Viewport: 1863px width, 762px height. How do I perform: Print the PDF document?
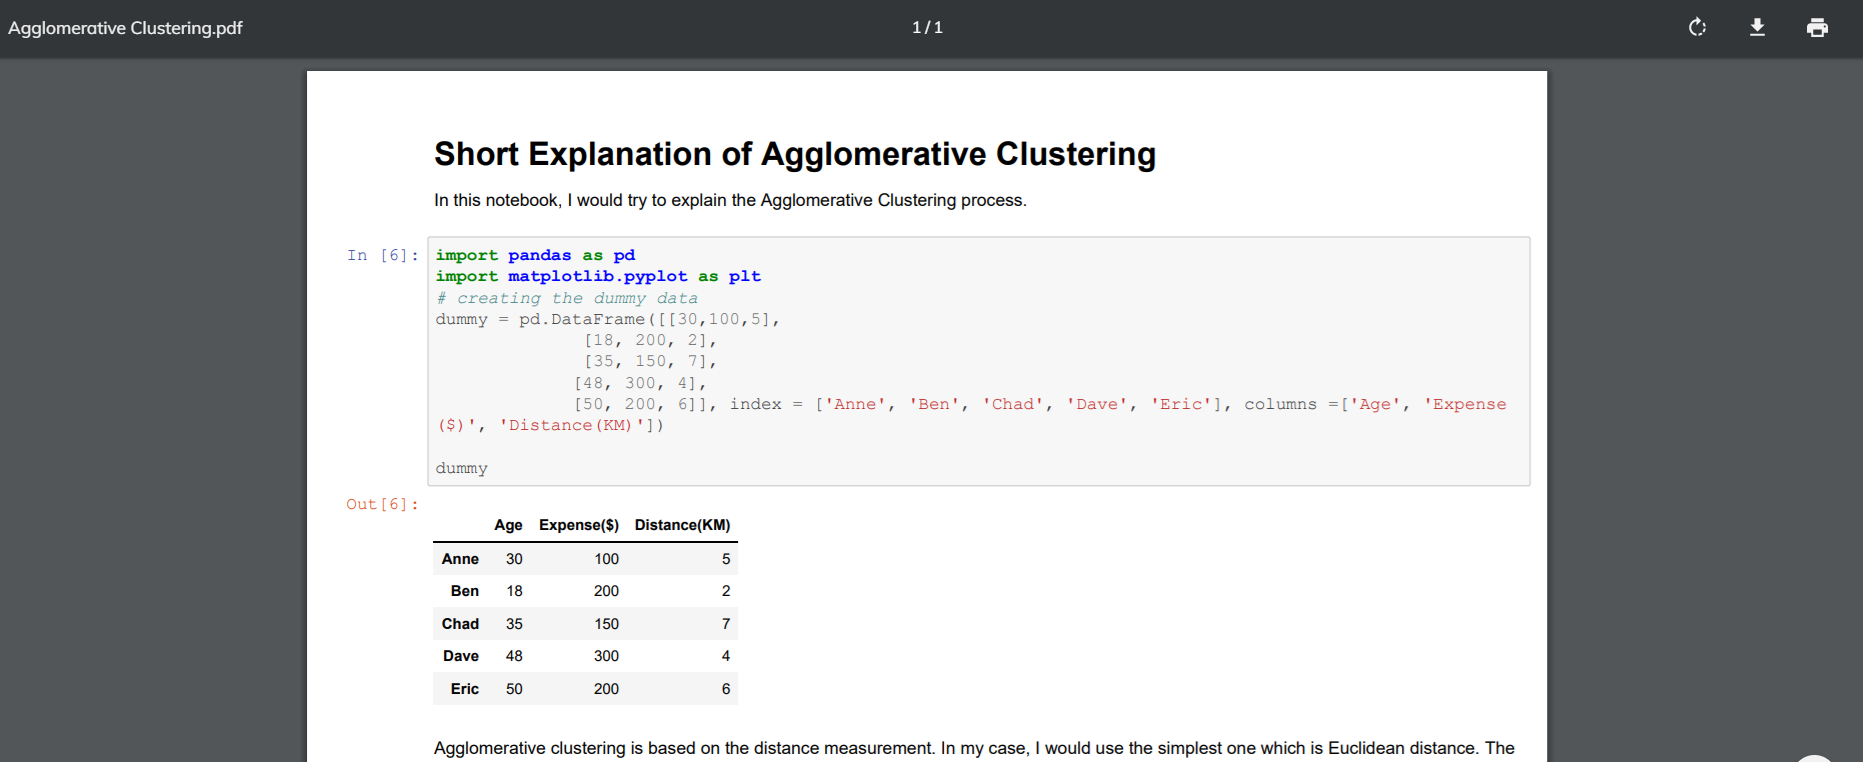point(1817,28)
